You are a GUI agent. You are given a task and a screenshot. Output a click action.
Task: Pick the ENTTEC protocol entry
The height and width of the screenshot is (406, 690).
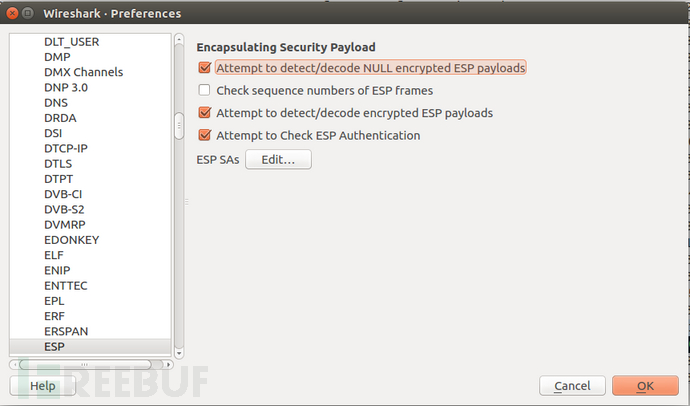tap(65, 285)
